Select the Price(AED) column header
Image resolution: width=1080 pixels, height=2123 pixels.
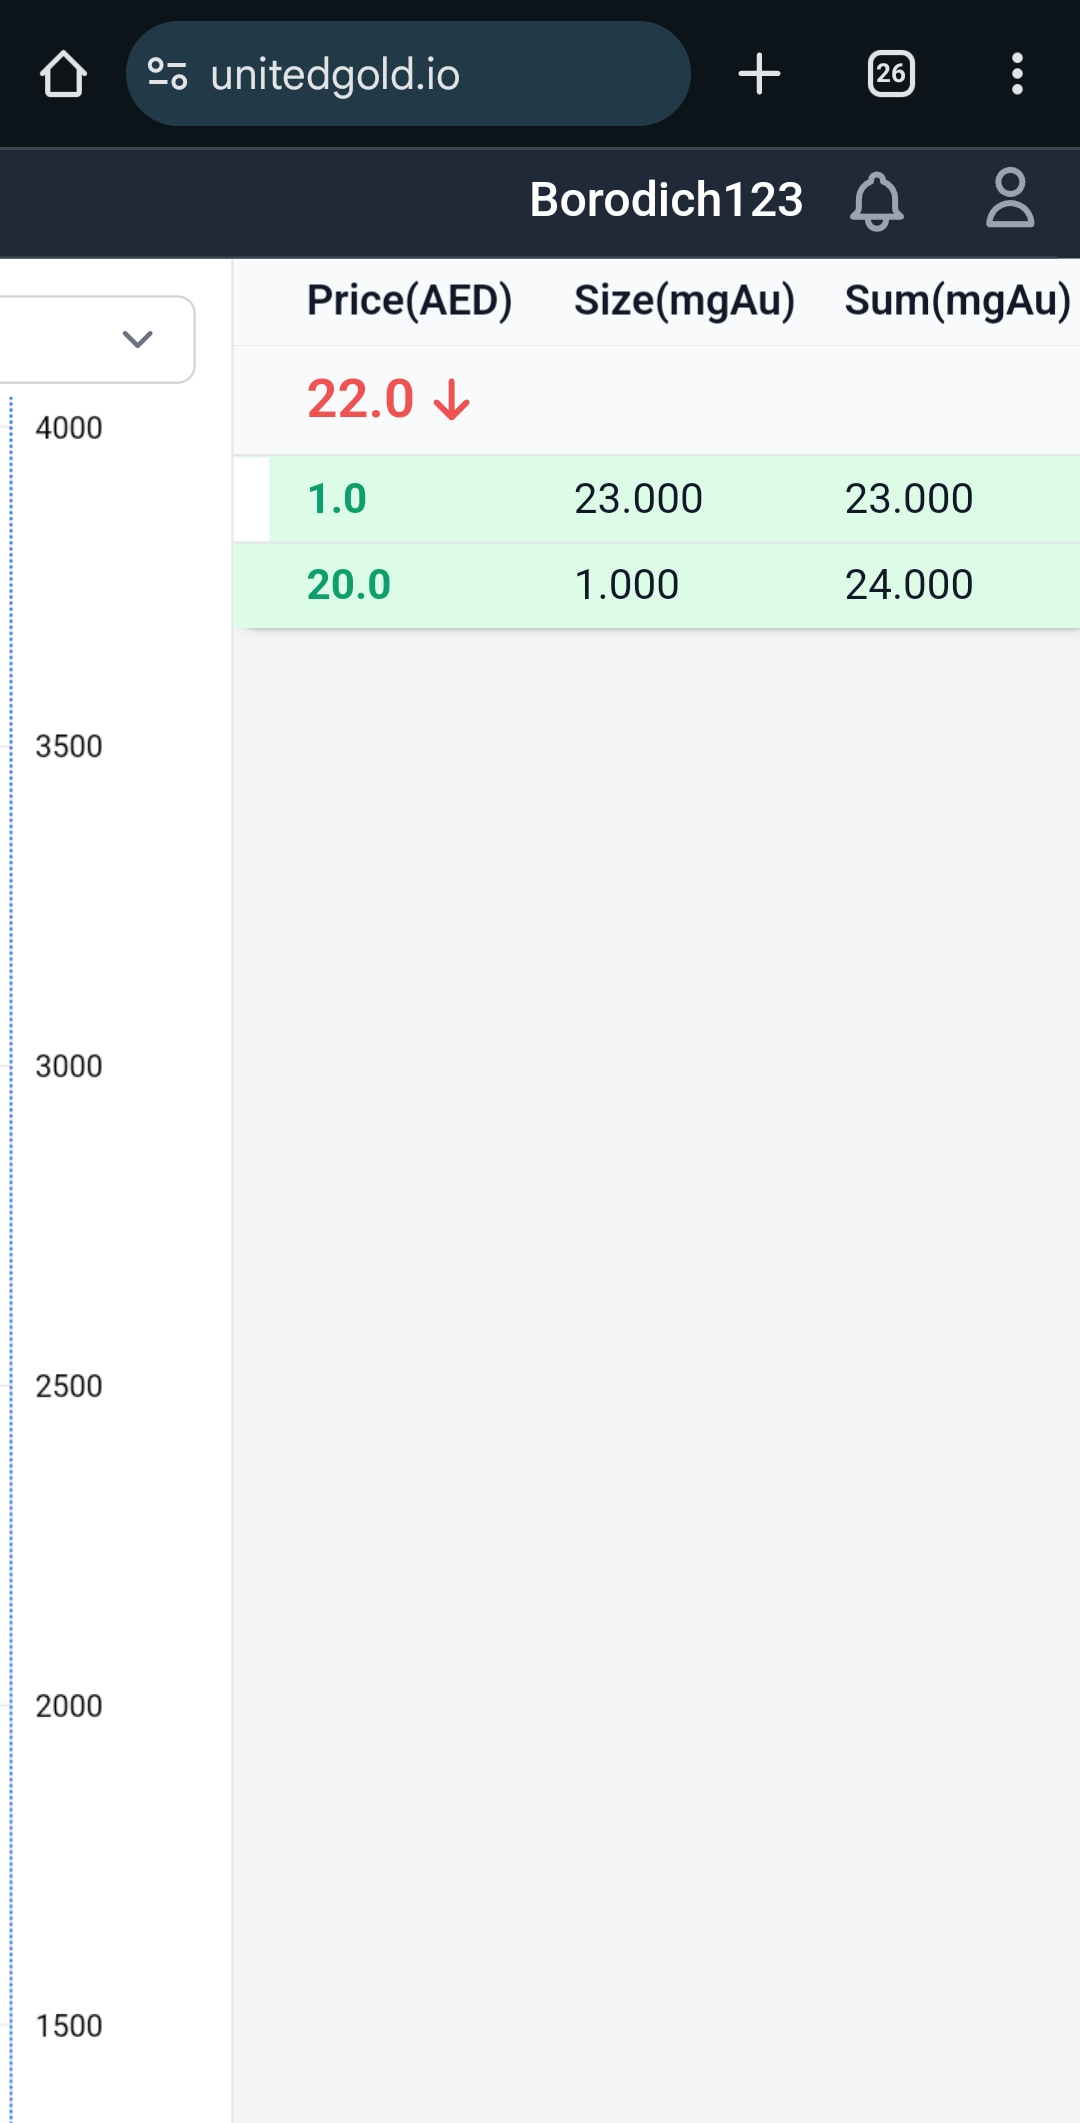point(409,300)
